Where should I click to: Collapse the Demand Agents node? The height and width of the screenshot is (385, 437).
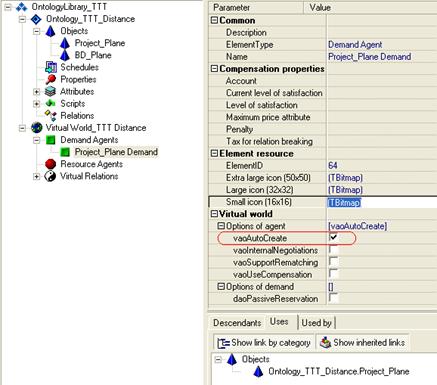pyautogui.click(x=37, y=140)
